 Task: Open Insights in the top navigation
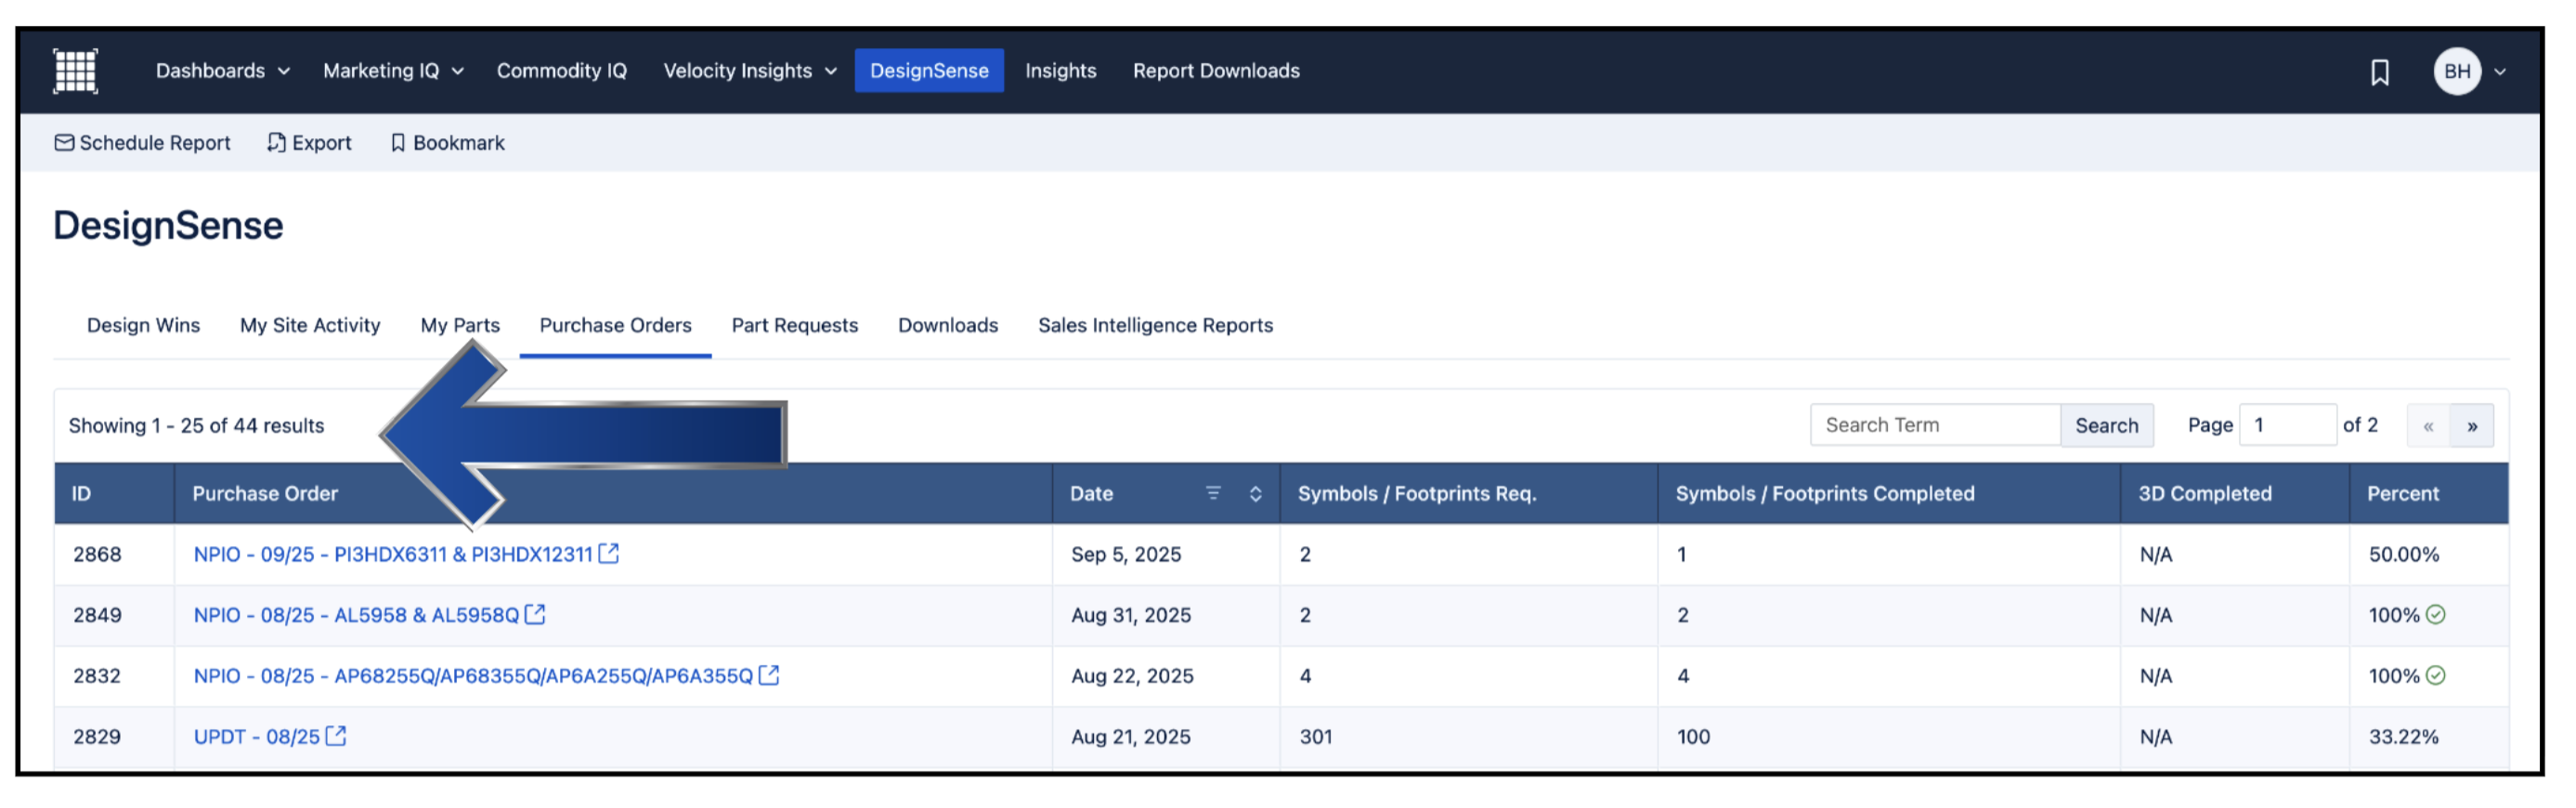(x=1060, y=71)
